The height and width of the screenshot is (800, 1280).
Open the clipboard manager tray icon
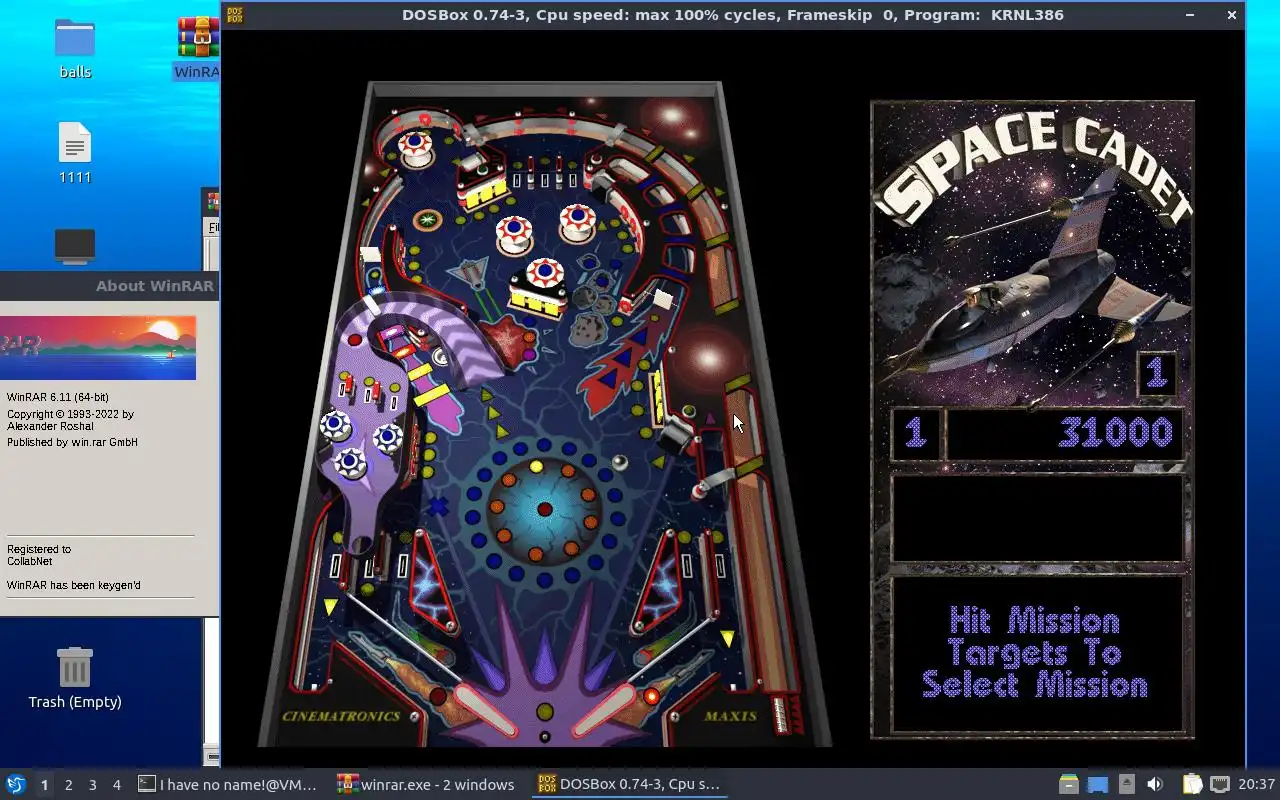[1192, 785]
